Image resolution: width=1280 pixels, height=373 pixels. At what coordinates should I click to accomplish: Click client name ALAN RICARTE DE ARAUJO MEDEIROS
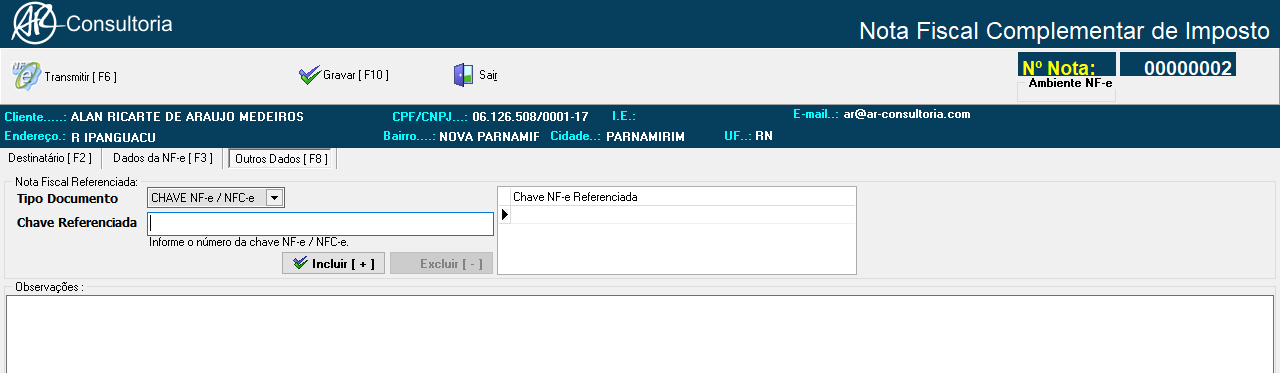(x=187, y=117)
